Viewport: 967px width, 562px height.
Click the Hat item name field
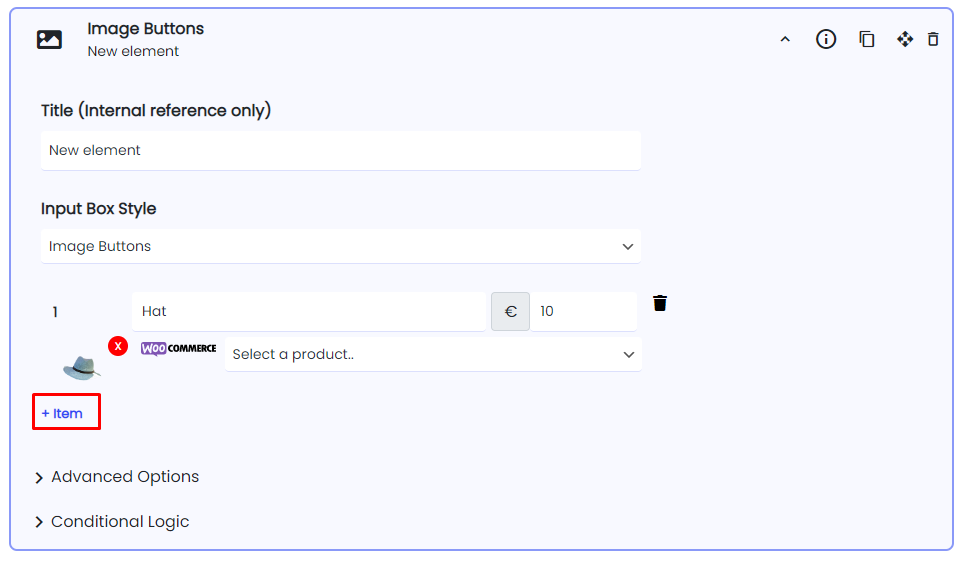click(x=309, y=312)
